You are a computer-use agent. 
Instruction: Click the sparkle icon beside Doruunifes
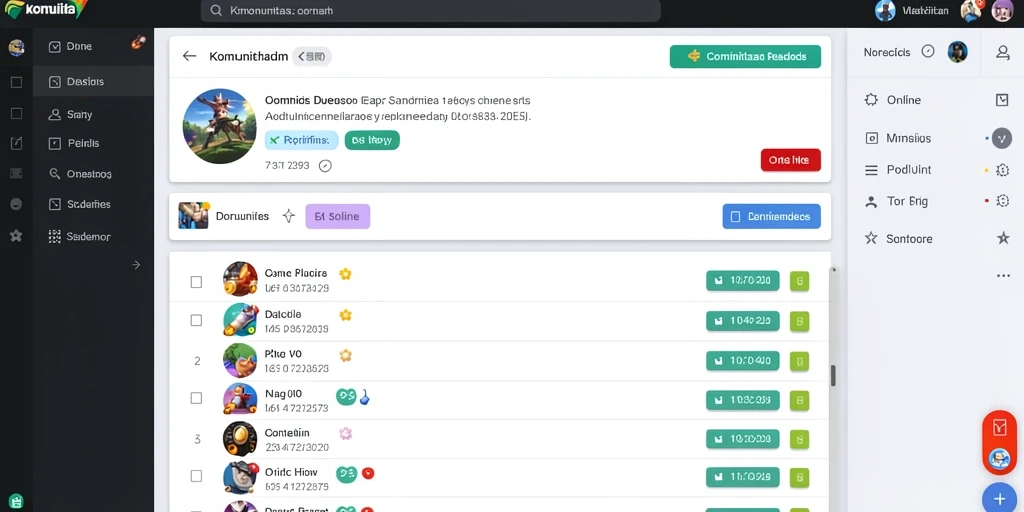(x=289, y=216)
